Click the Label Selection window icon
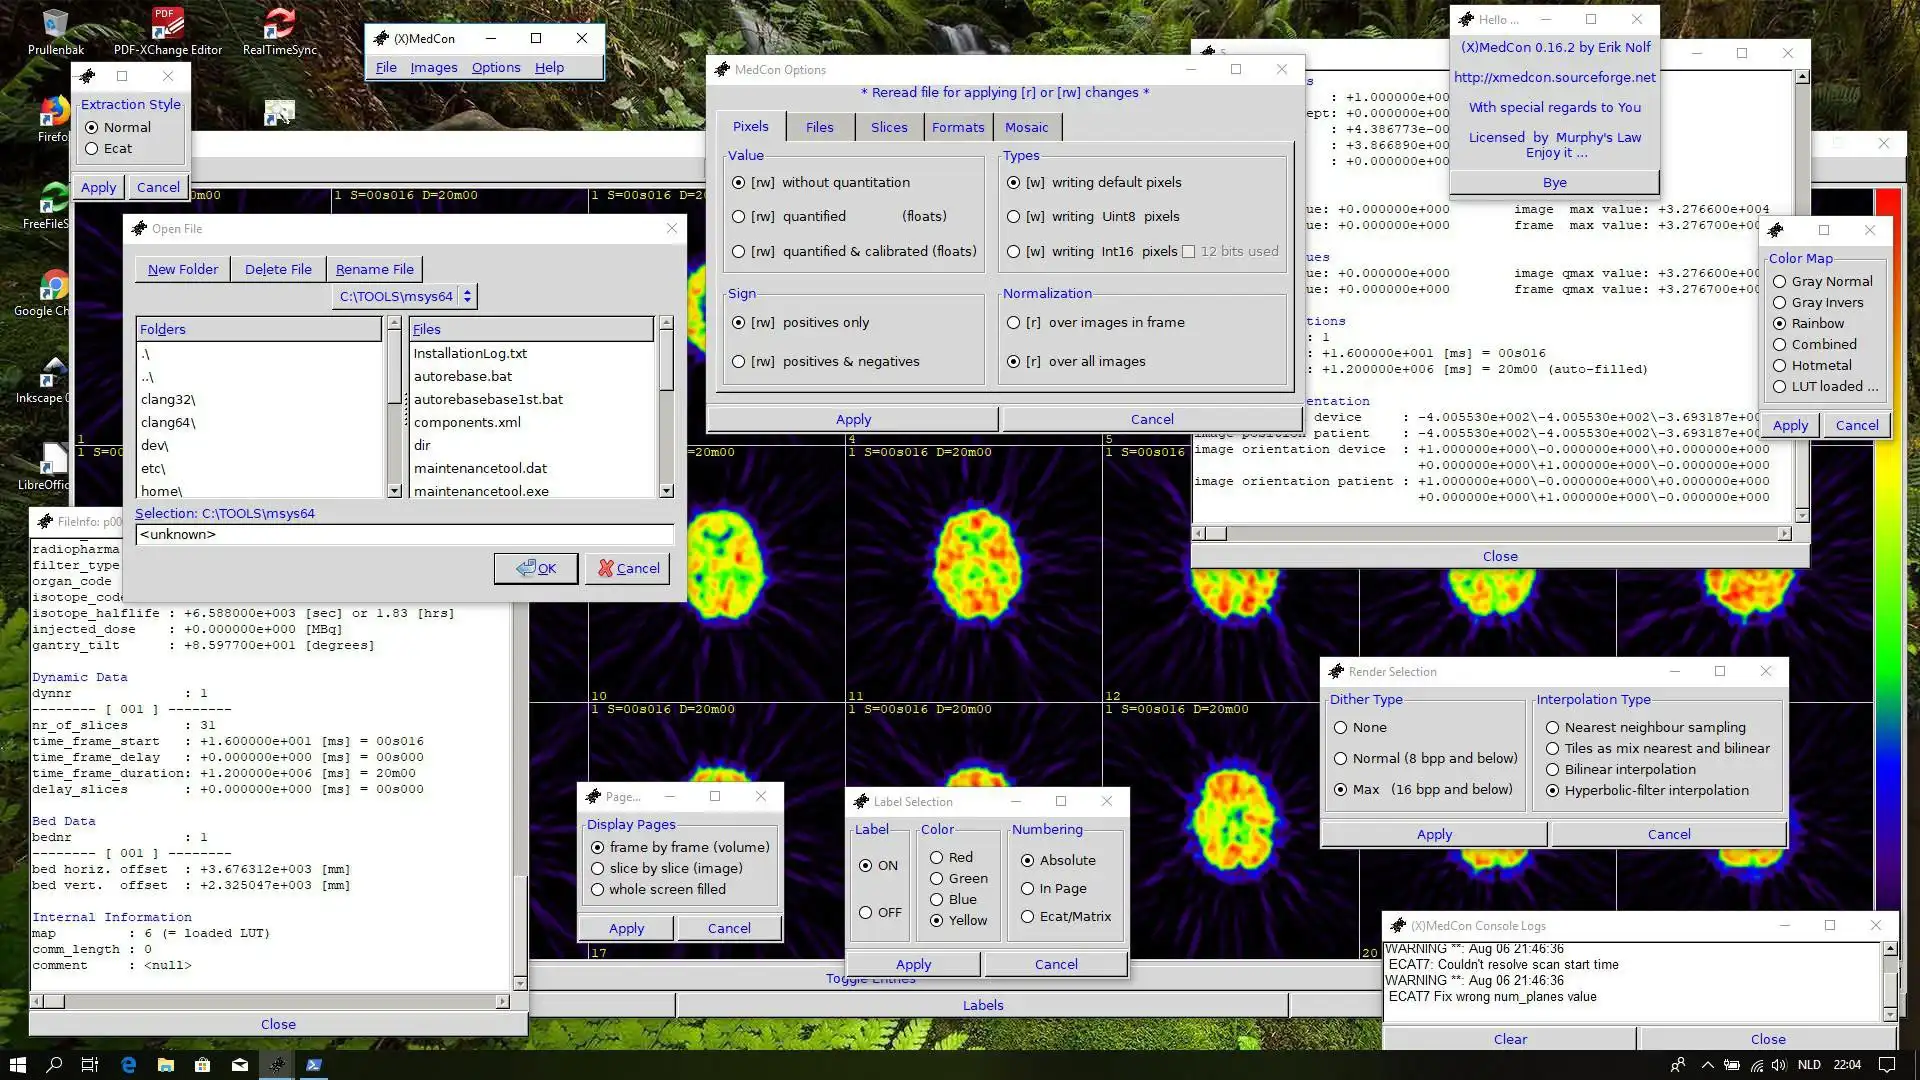 860,800
